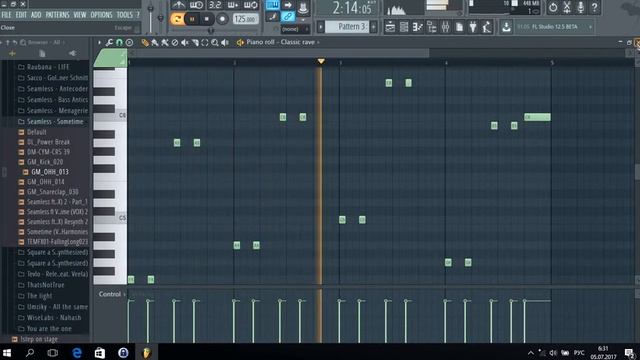The width and height of the screenshot is (640, 360).
Task: Toggle pattern/song mode orange button
Action: click(x=177, y=19)
